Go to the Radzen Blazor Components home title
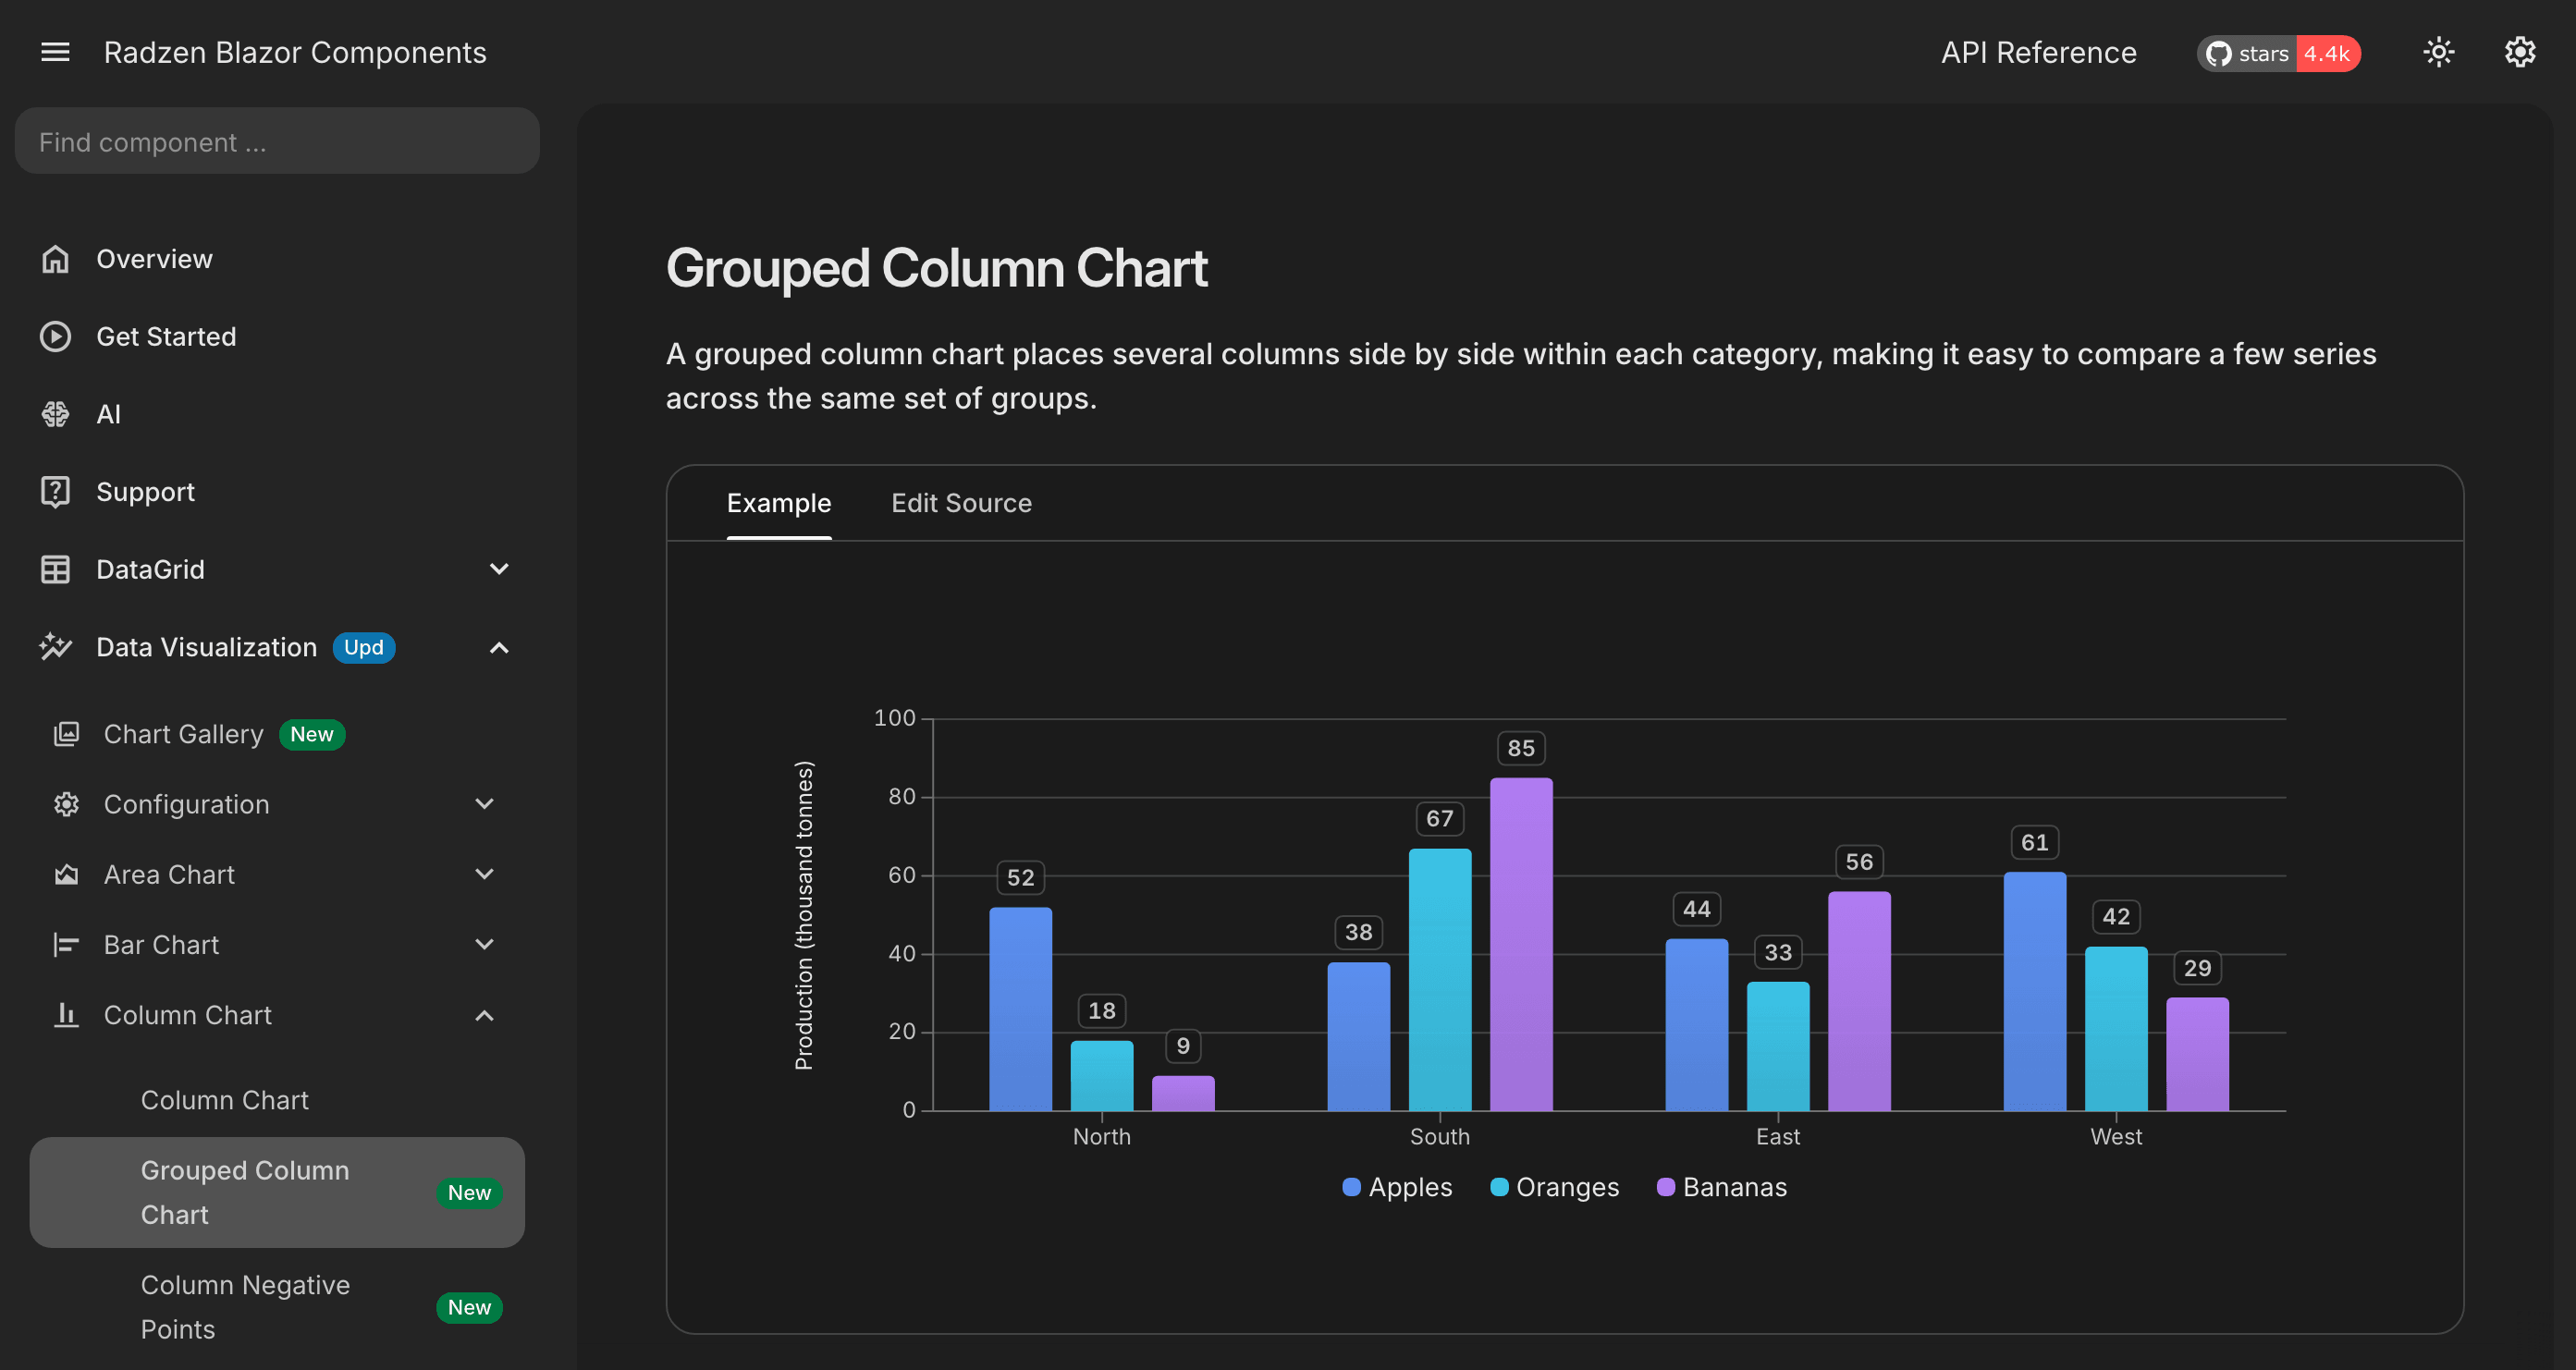 click(295, 52)
